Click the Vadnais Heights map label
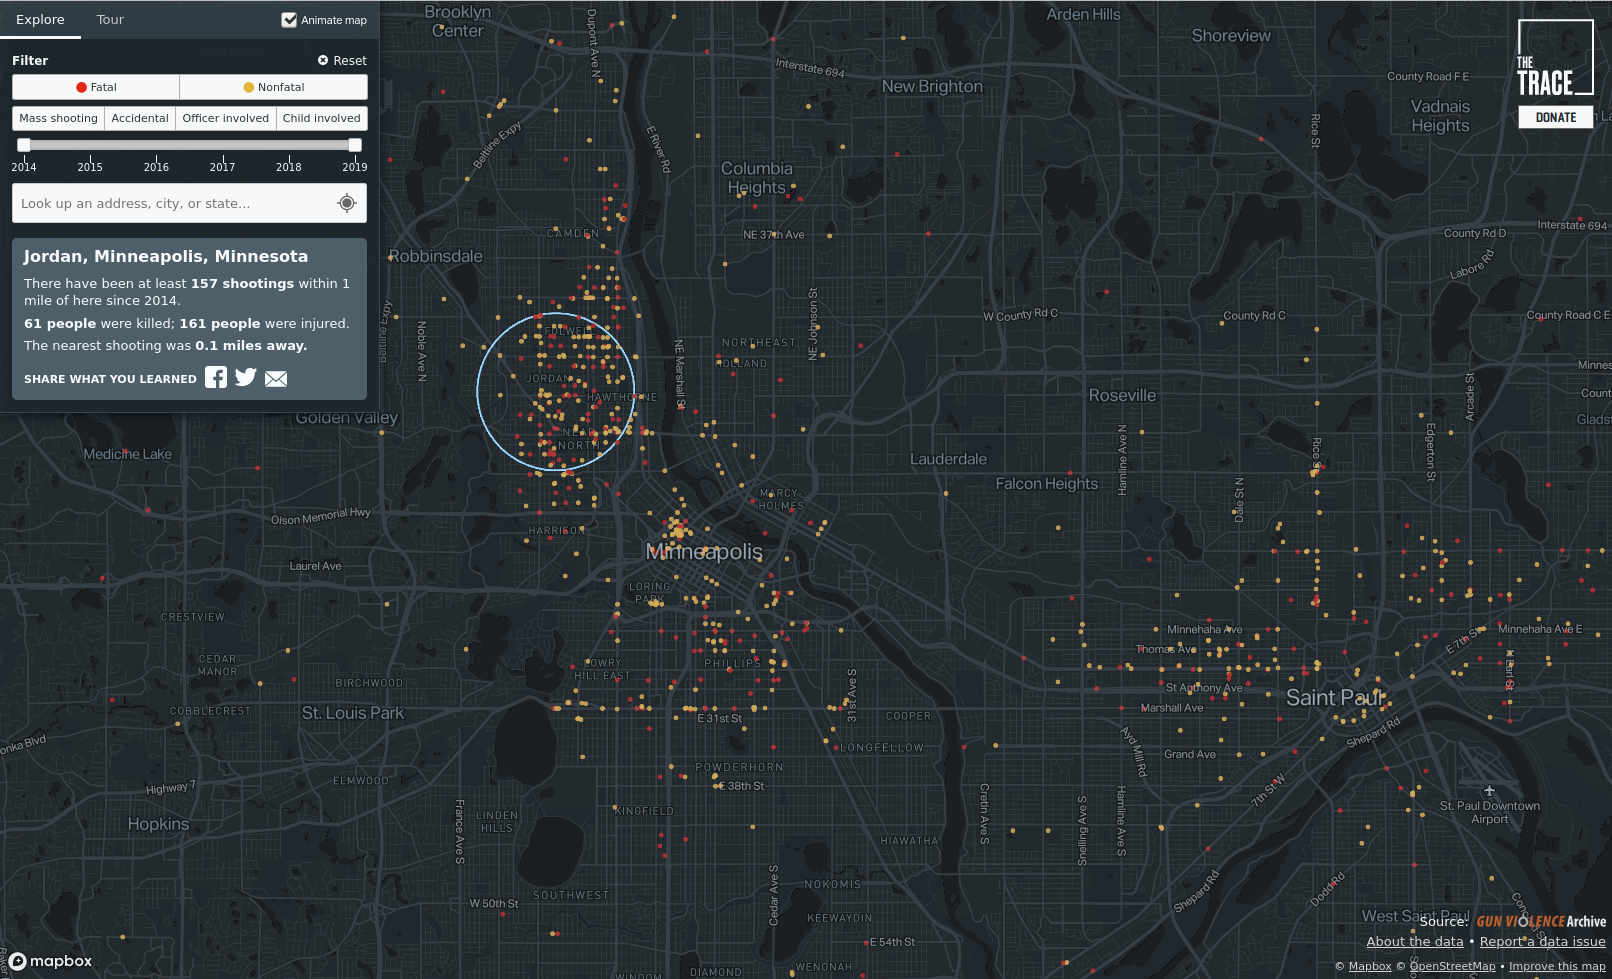 point(1440,116)
